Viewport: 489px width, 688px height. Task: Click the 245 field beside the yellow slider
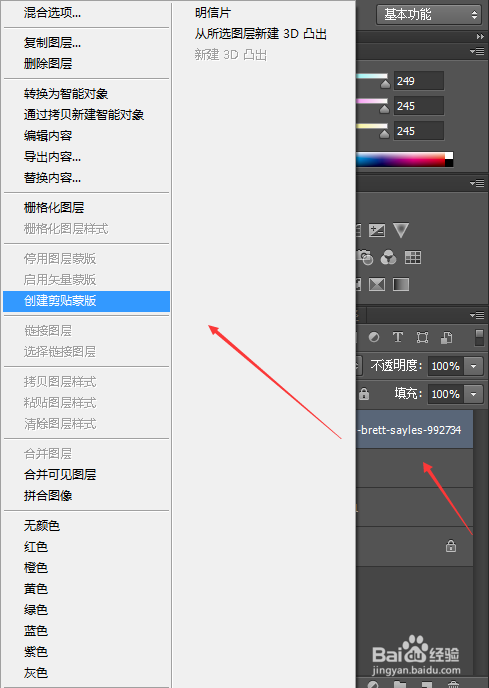coord(419,131)
